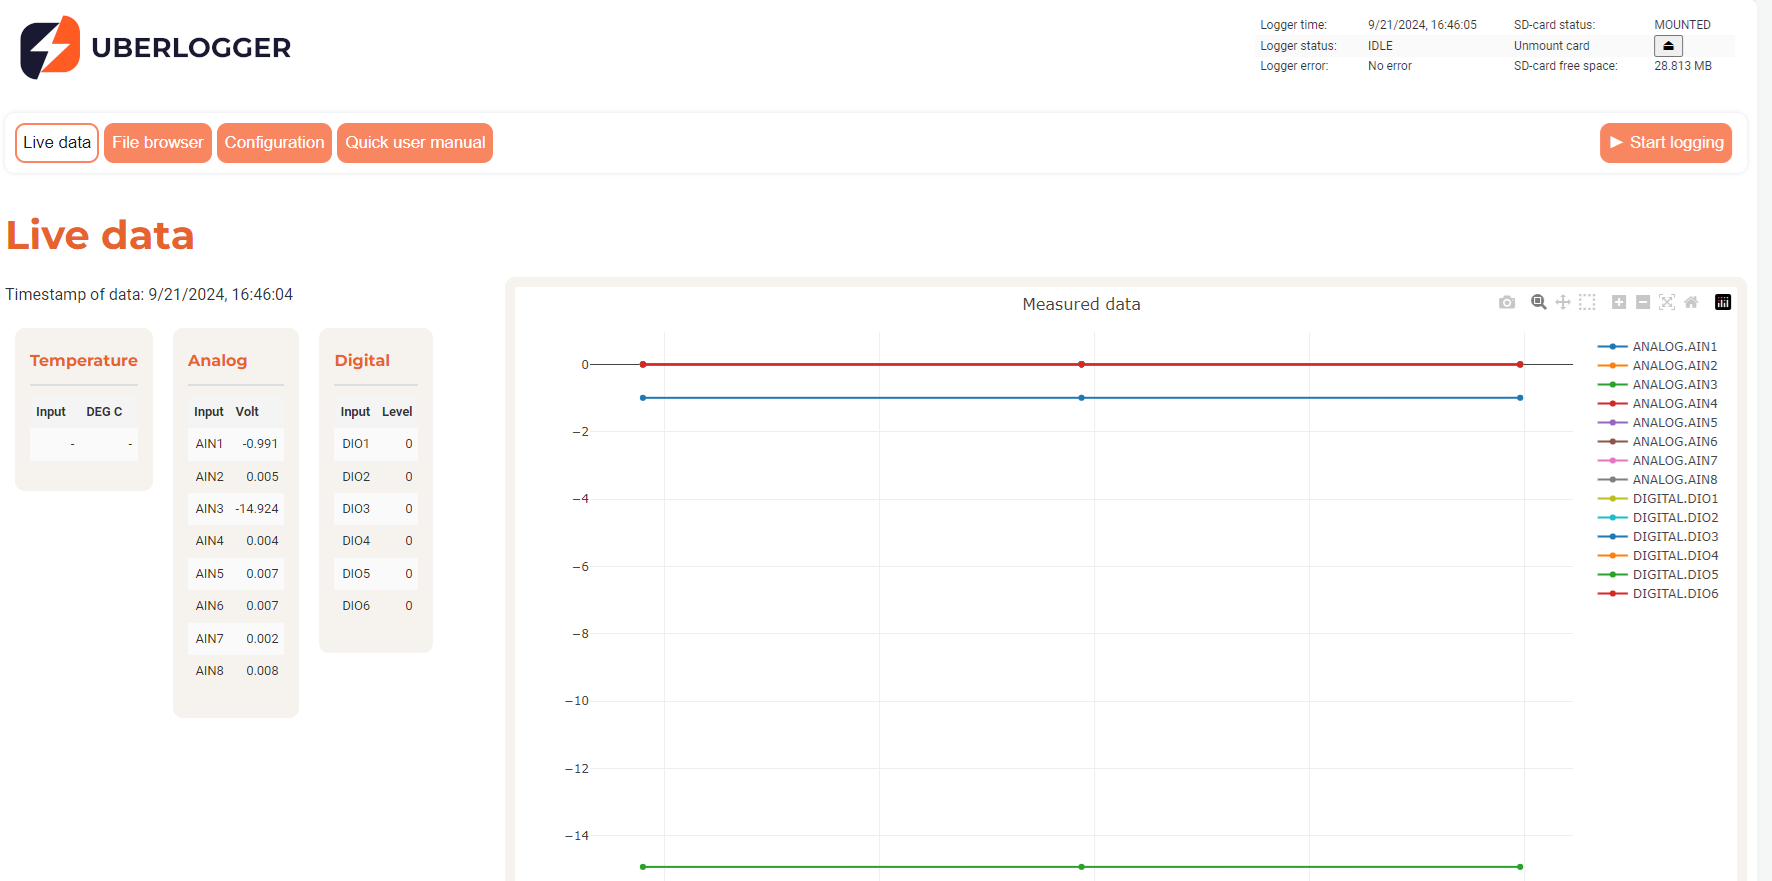Select the Zoom tool in the chart toolbar
The height and width of the screenshot is (881, 1772).
(1539, 302)
